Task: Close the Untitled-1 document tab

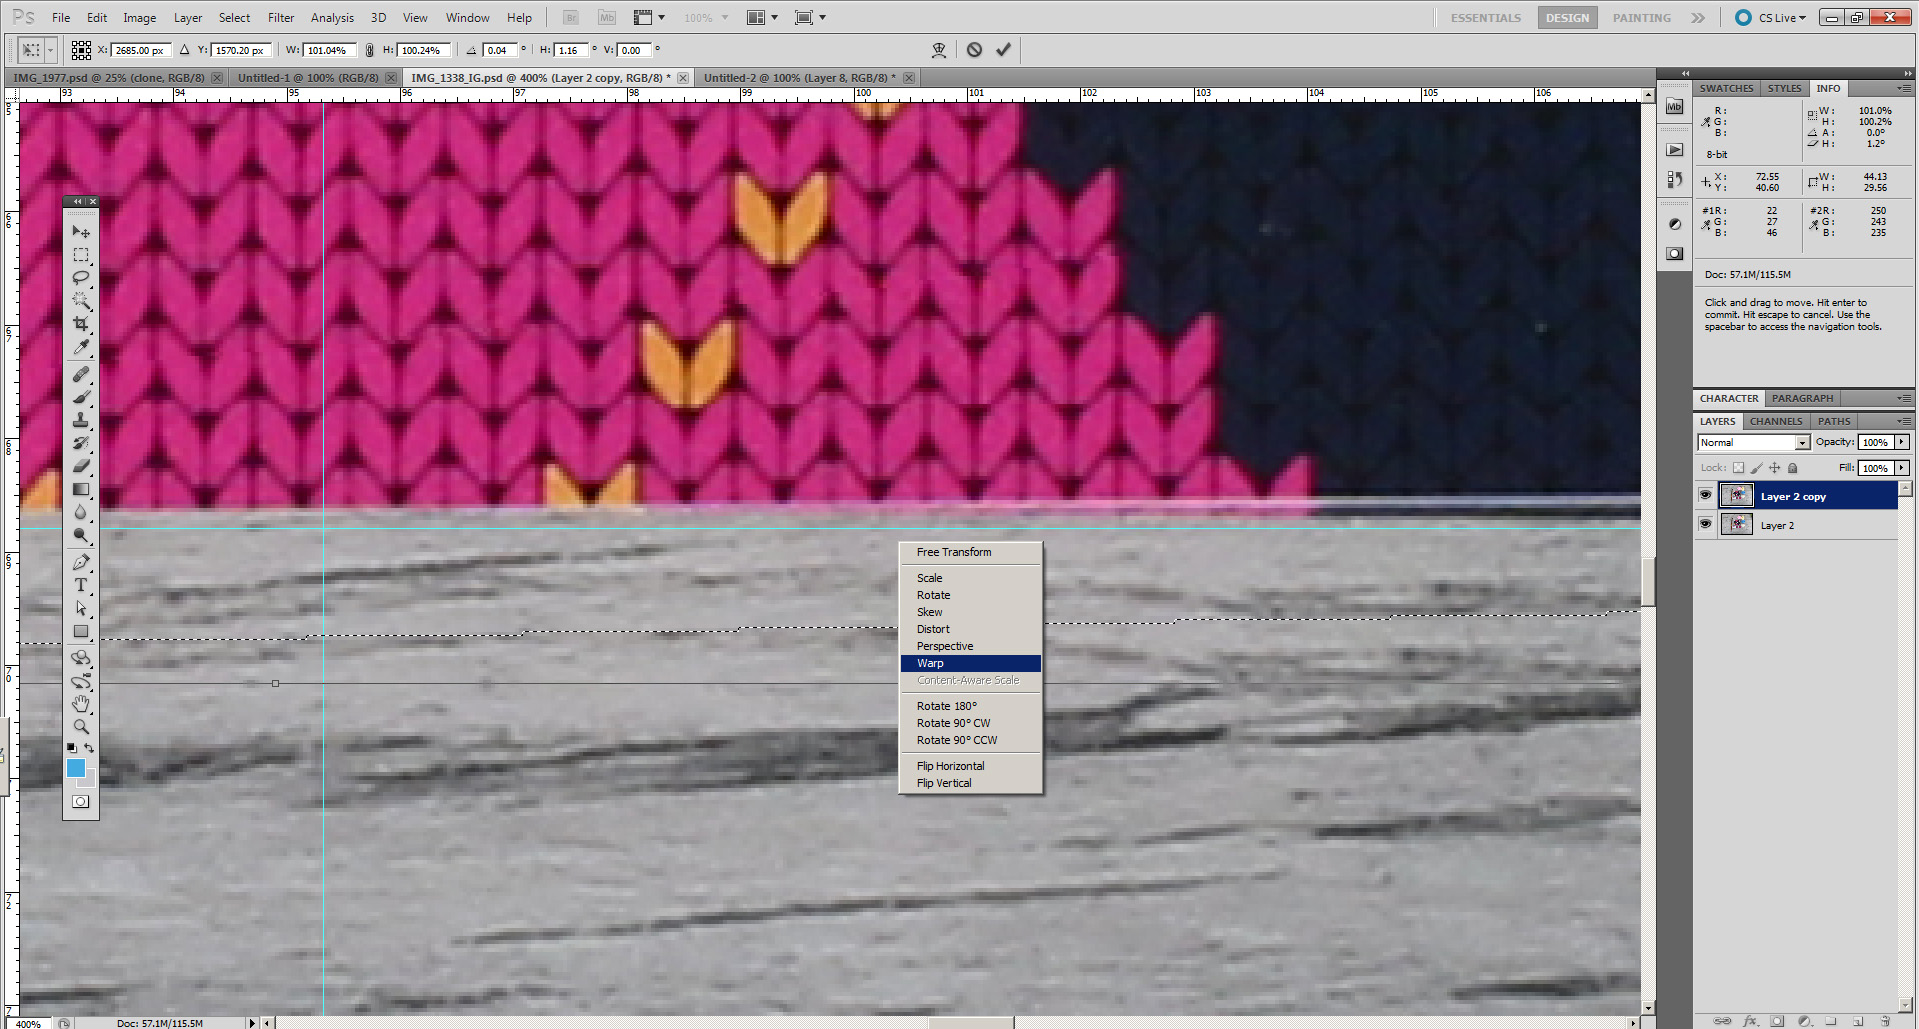Action: 391,78
